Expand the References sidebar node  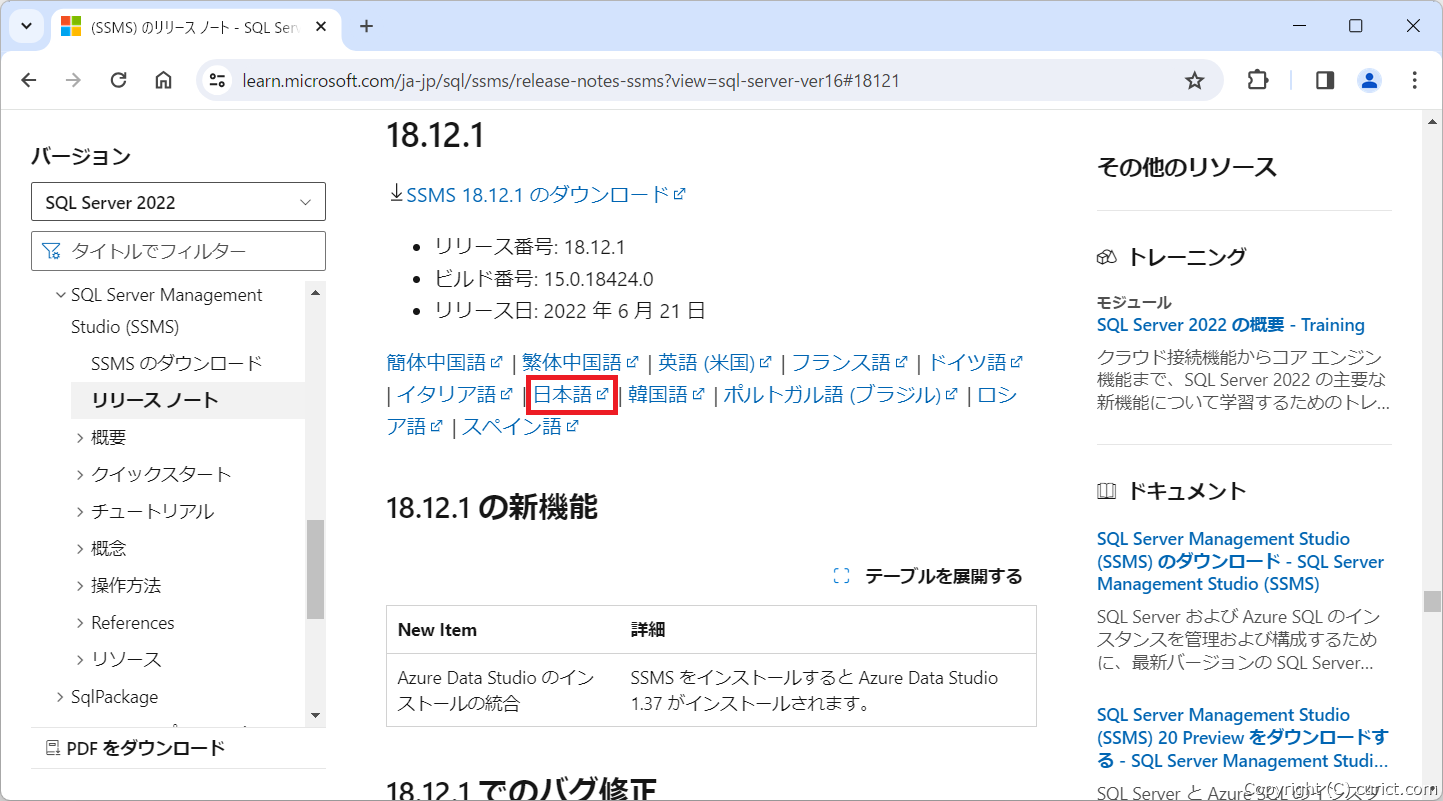pos(79,622)
